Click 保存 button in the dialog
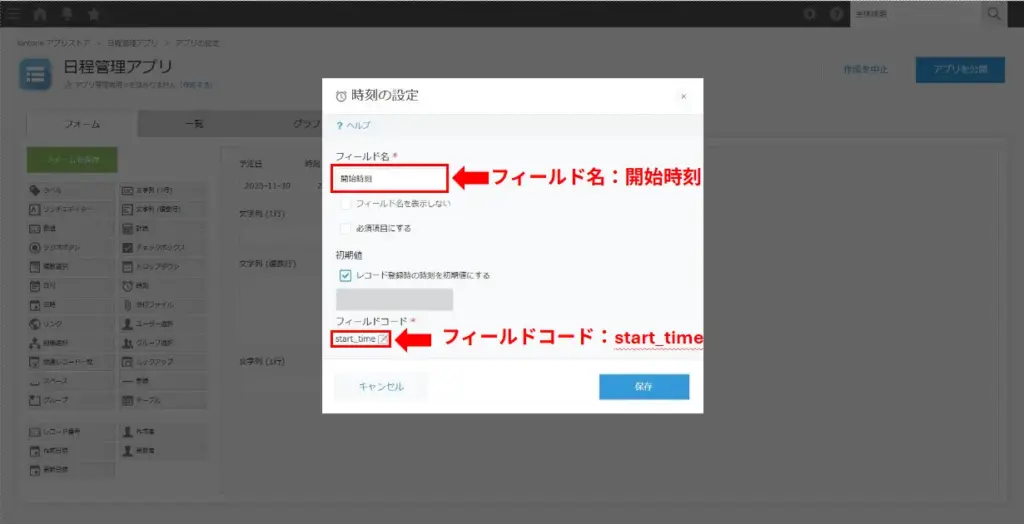This screenshot has width=1024, height=524. (644, 387)
